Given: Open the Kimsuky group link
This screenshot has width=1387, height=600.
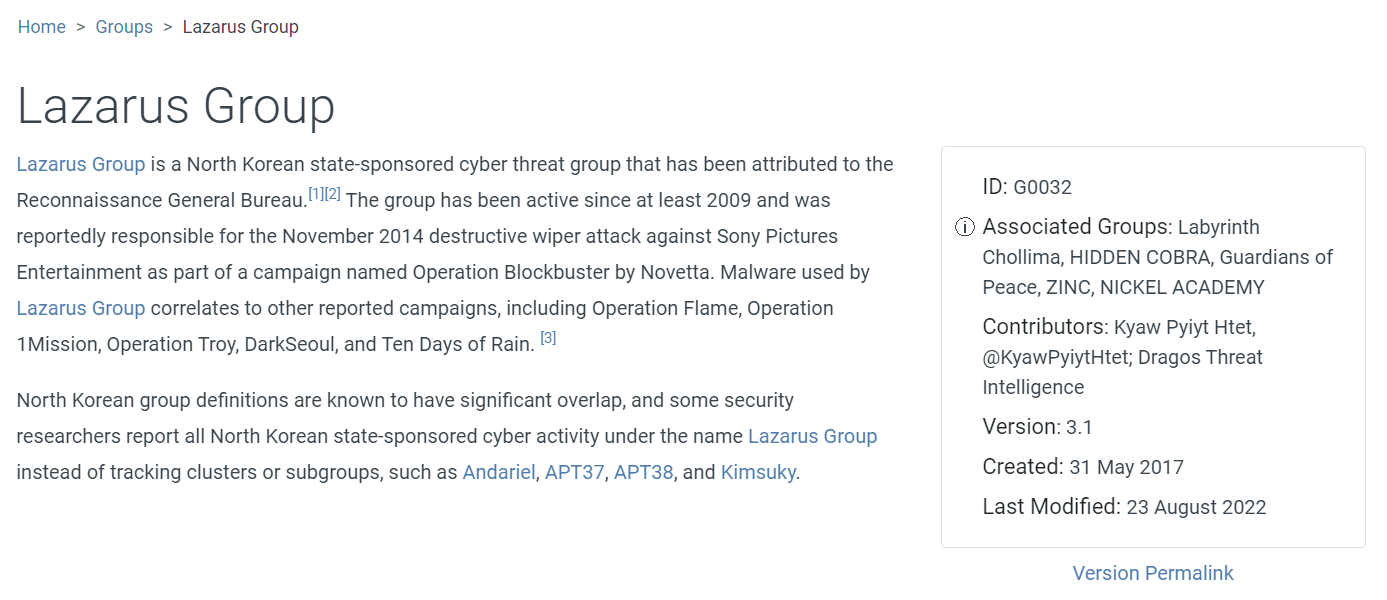Looking at the screenshot, I should click(758, 472).
